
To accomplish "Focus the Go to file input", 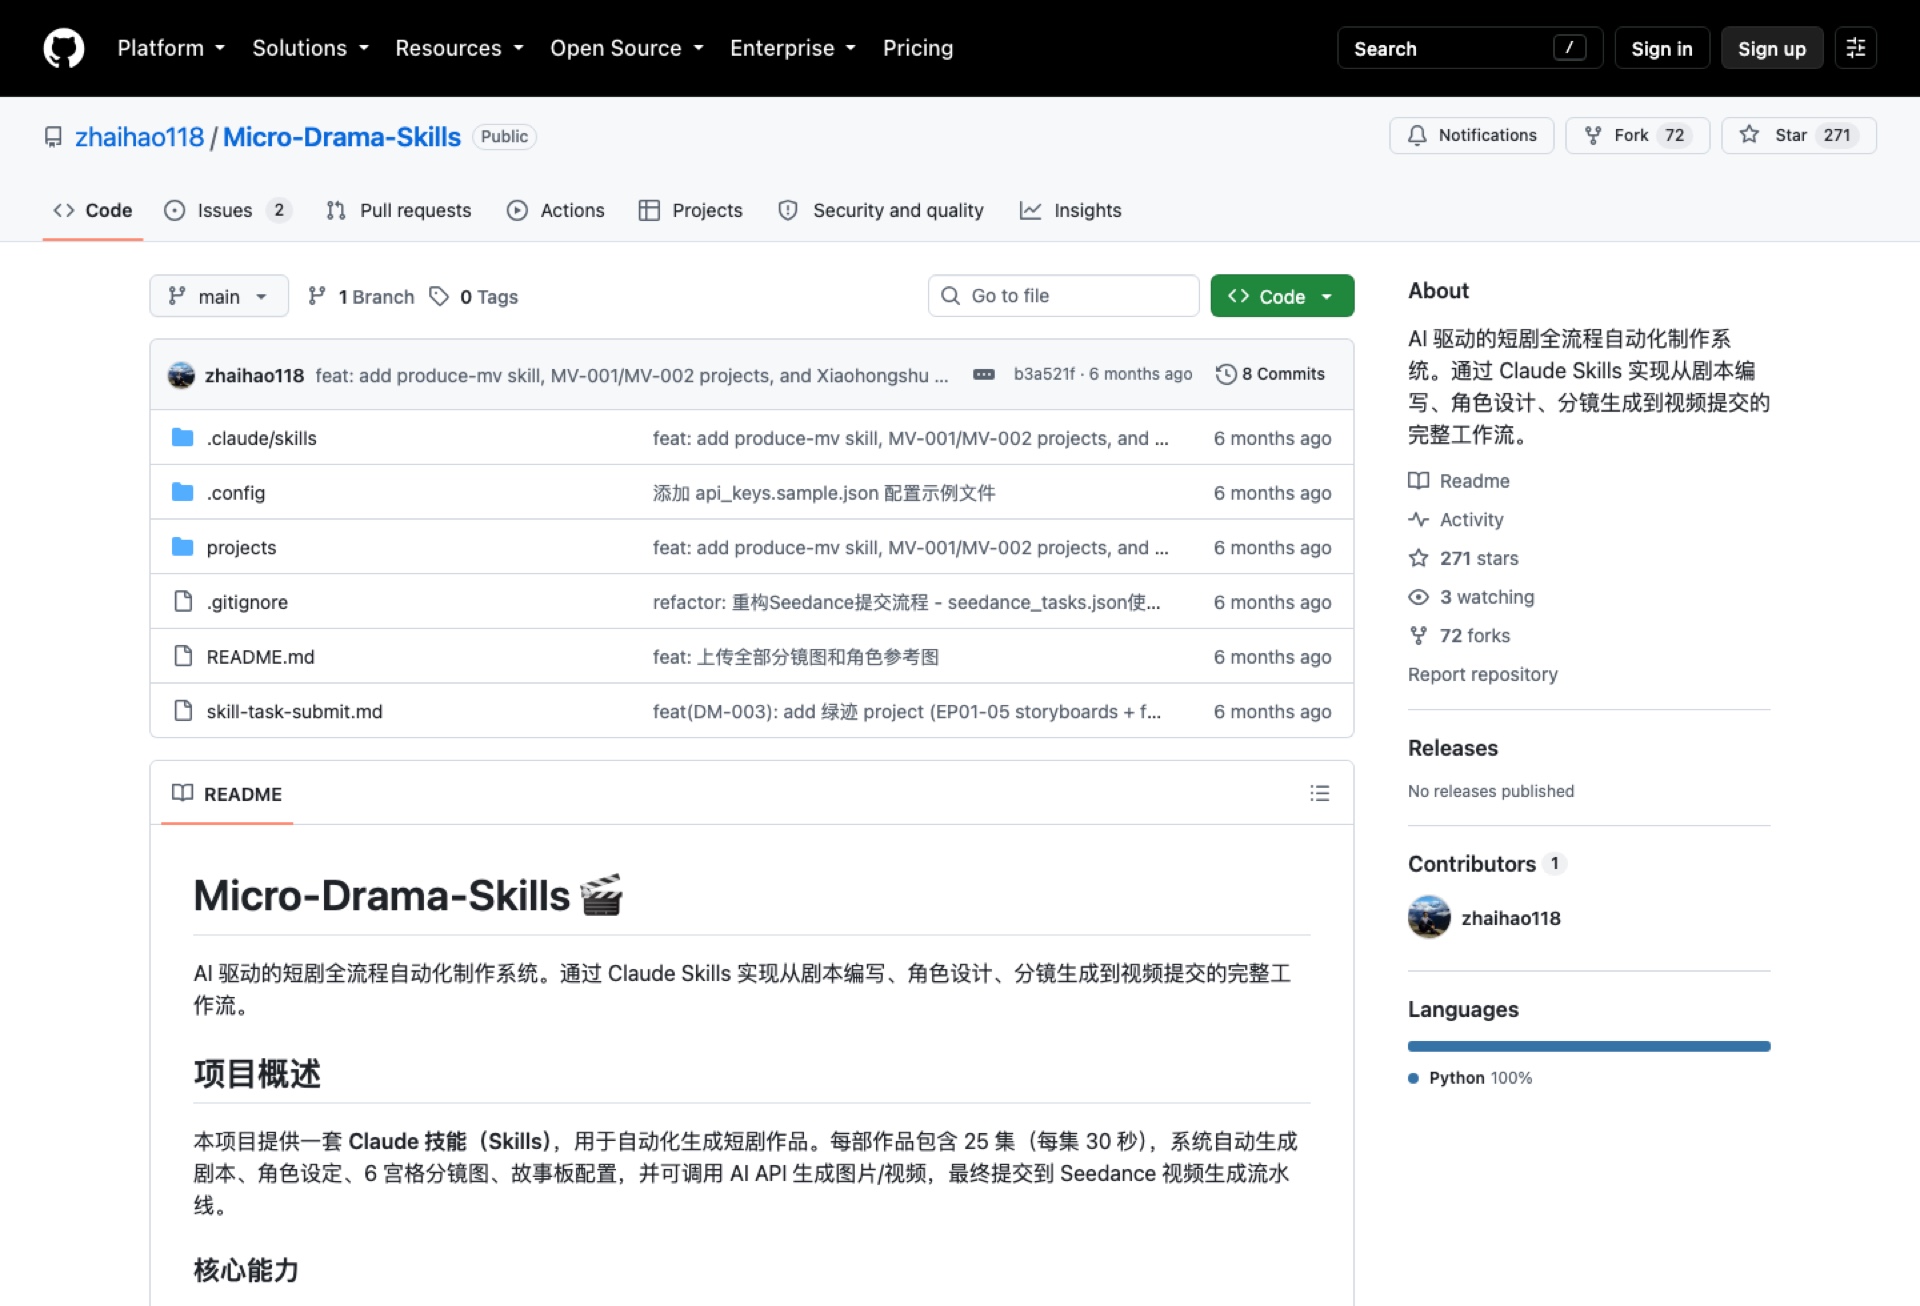I will [1064, 296].
